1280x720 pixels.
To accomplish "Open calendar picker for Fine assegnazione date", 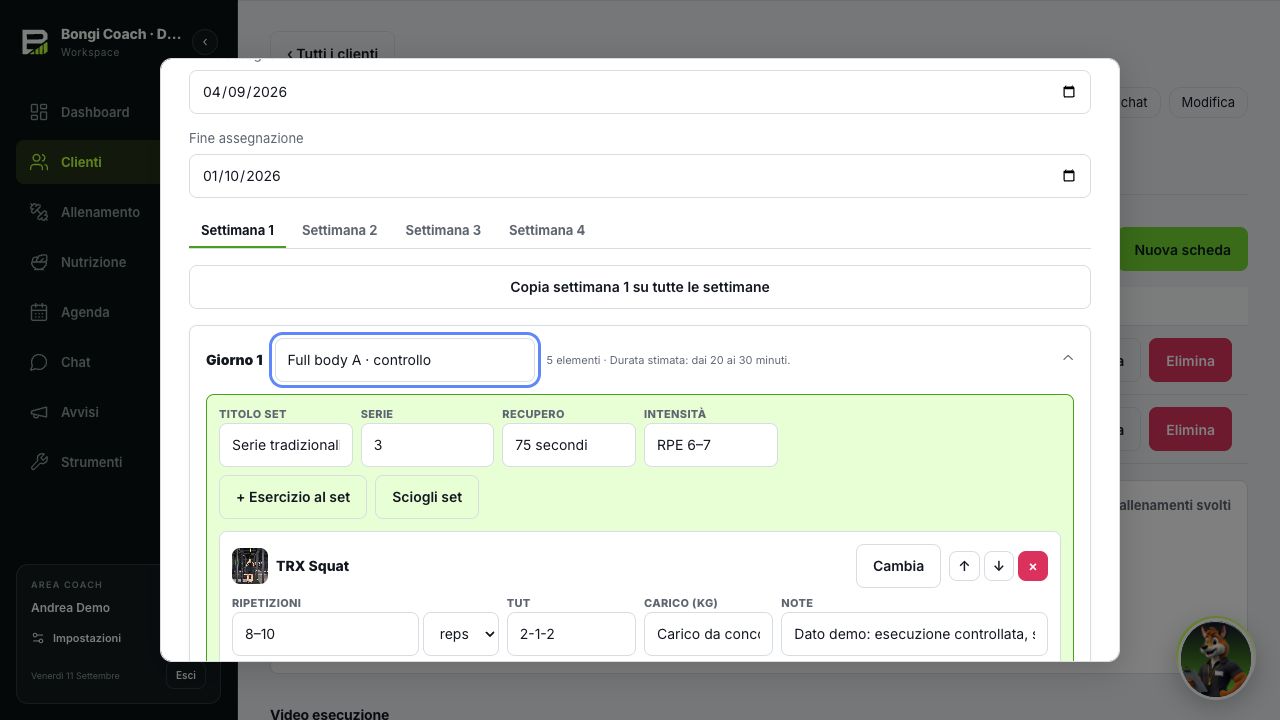I will tap(1068, 176).
